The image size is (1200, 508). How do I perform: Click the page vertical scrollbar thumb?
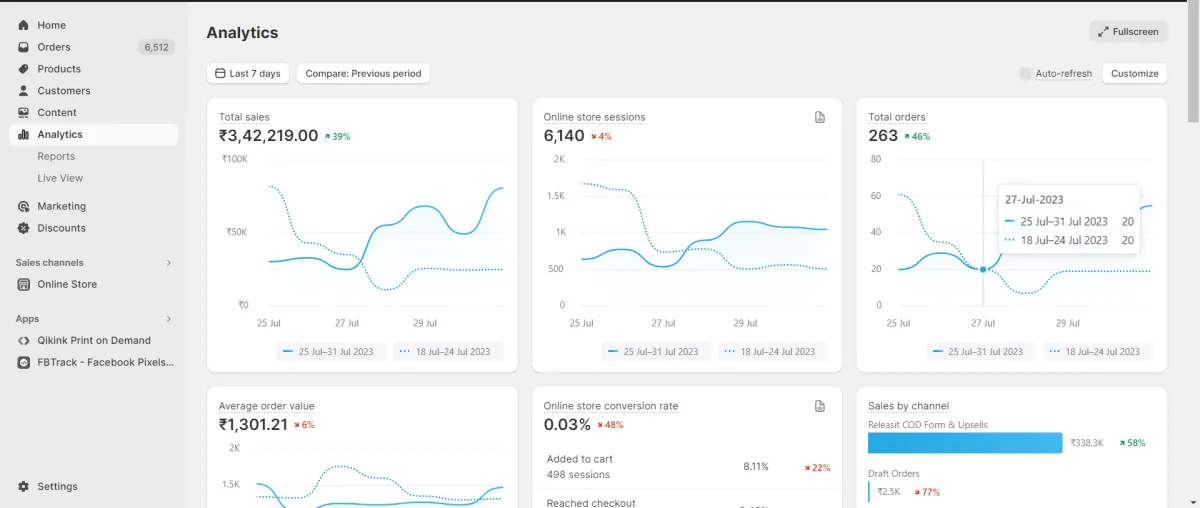(x=1193, y=60)
